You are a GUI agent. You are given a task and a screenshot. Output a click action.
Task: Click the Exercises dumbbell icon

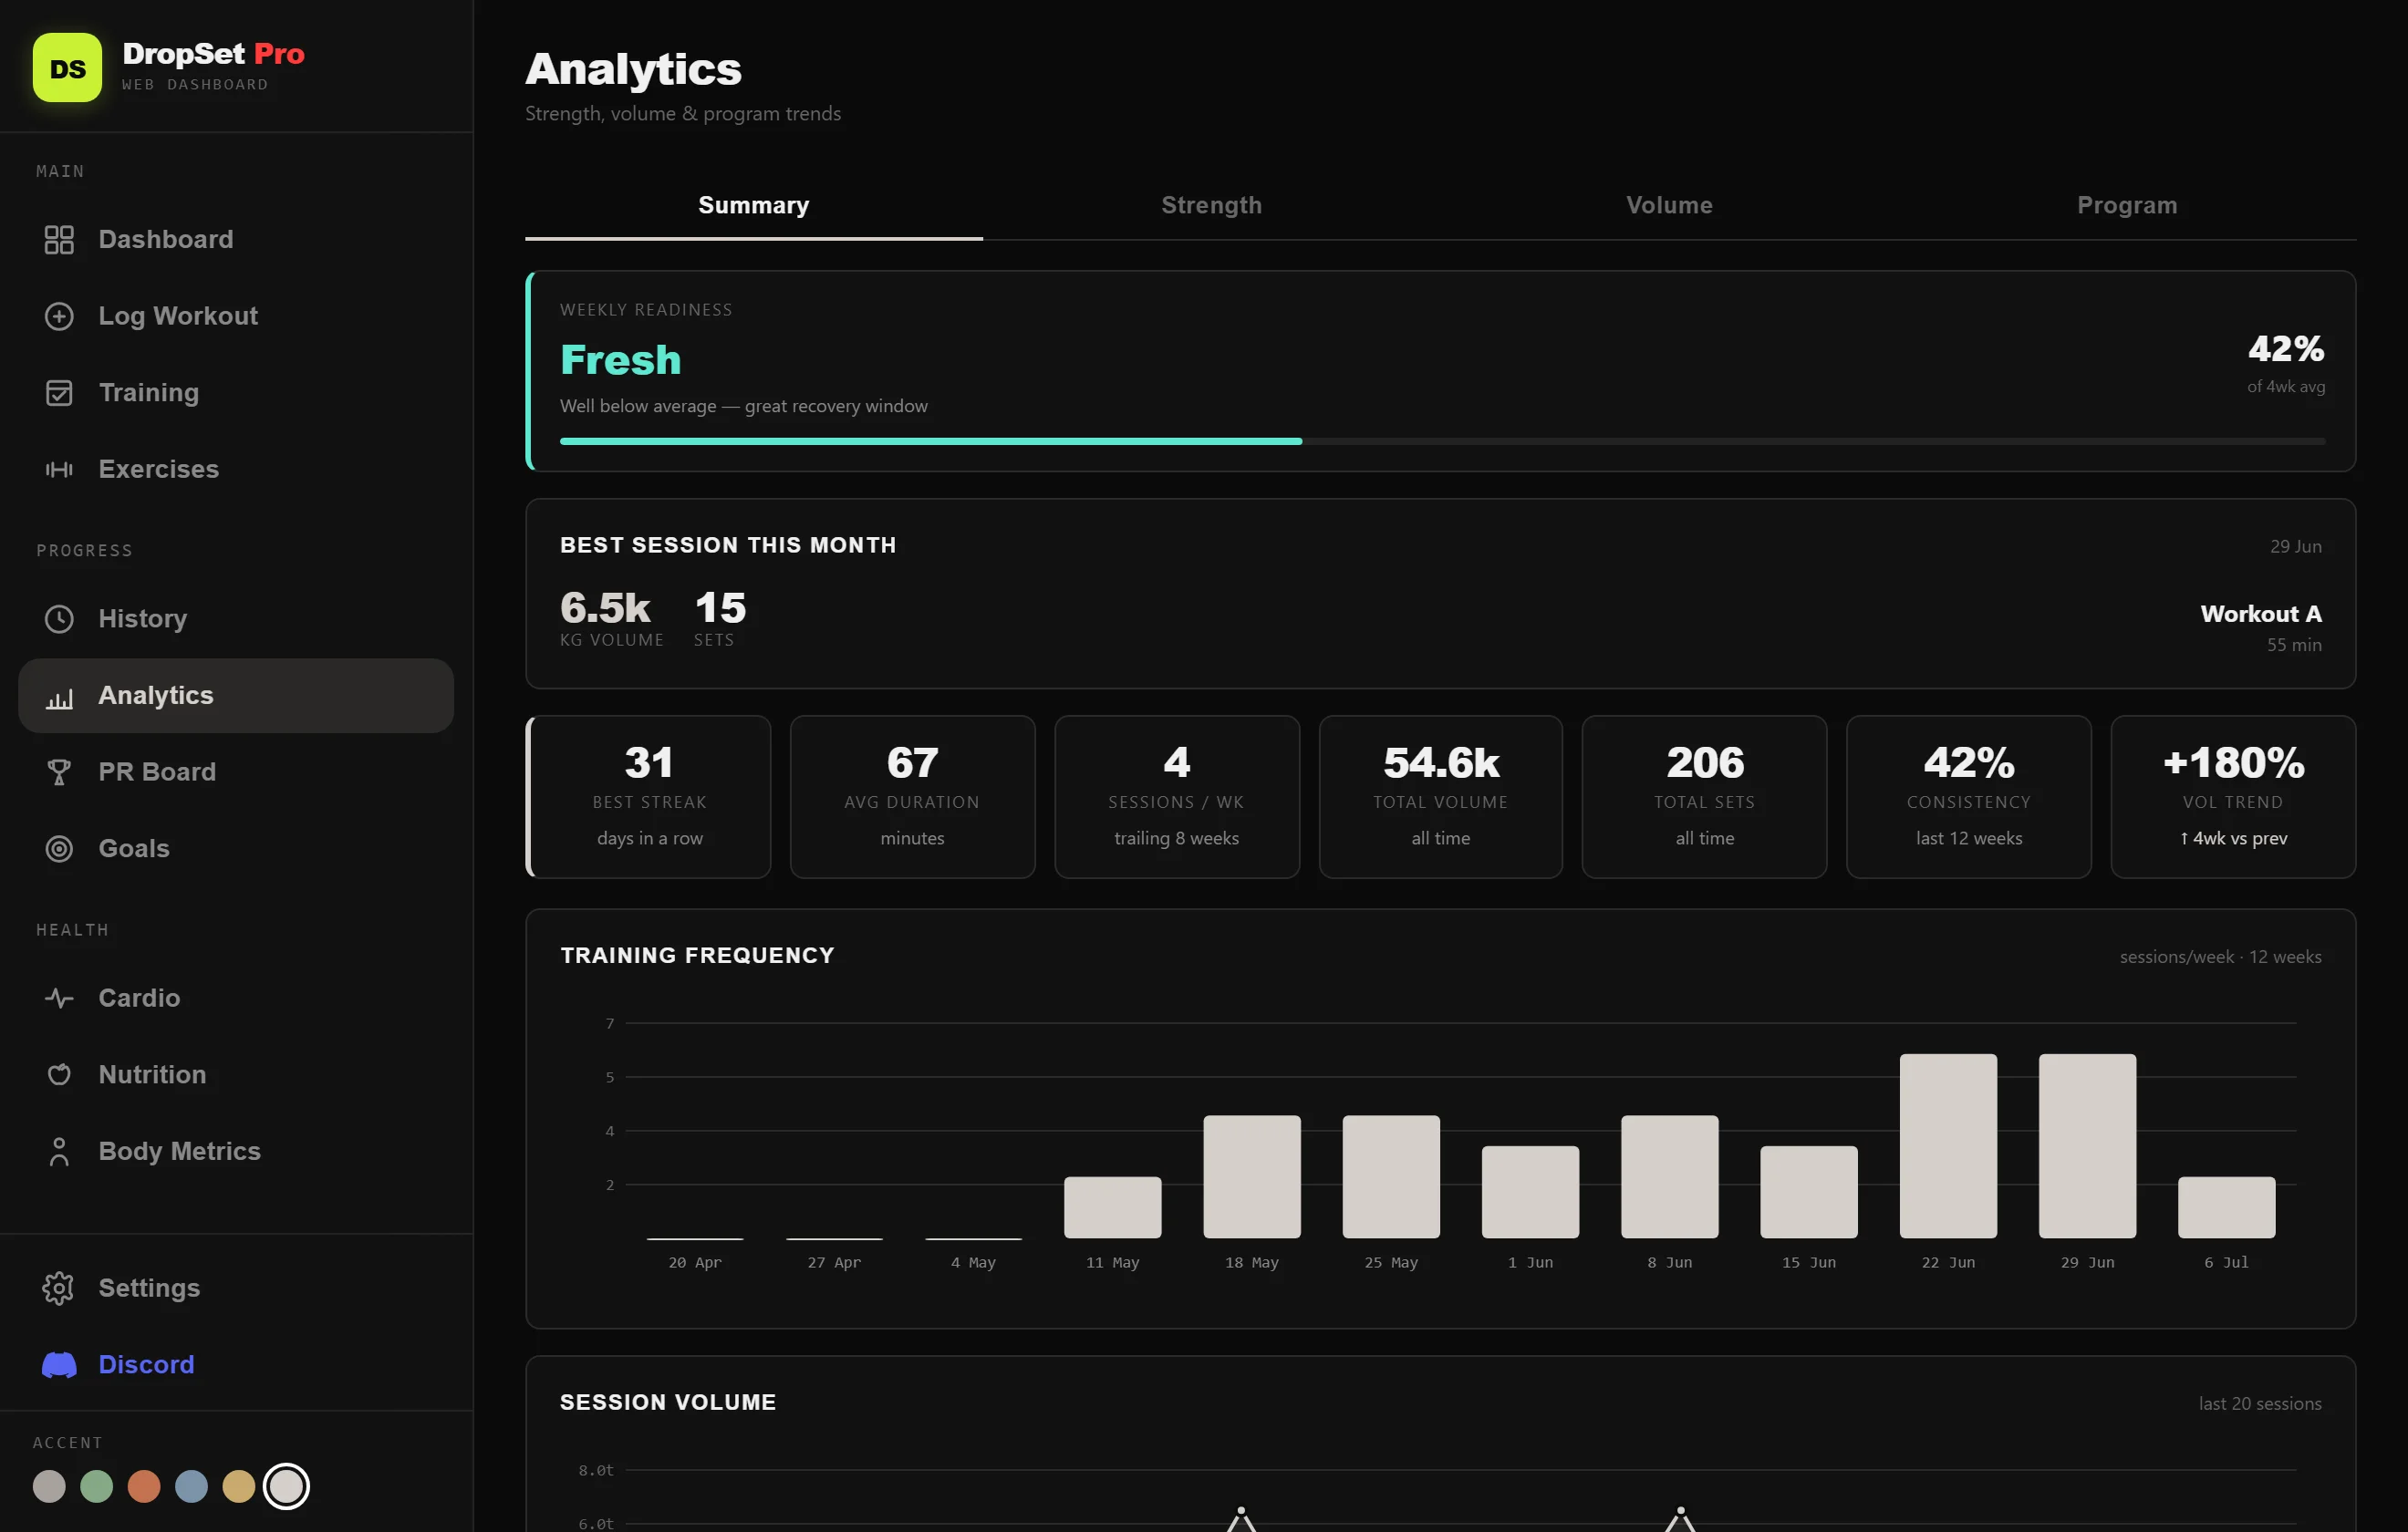coord(59,469)
